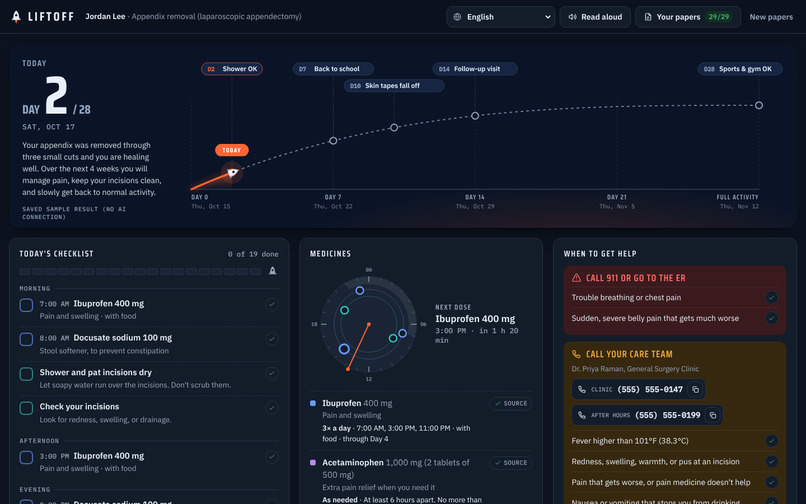The image size is (806, 504).
Task: Click the rocket marker on recovery timeline
Action: pos(232,173)
